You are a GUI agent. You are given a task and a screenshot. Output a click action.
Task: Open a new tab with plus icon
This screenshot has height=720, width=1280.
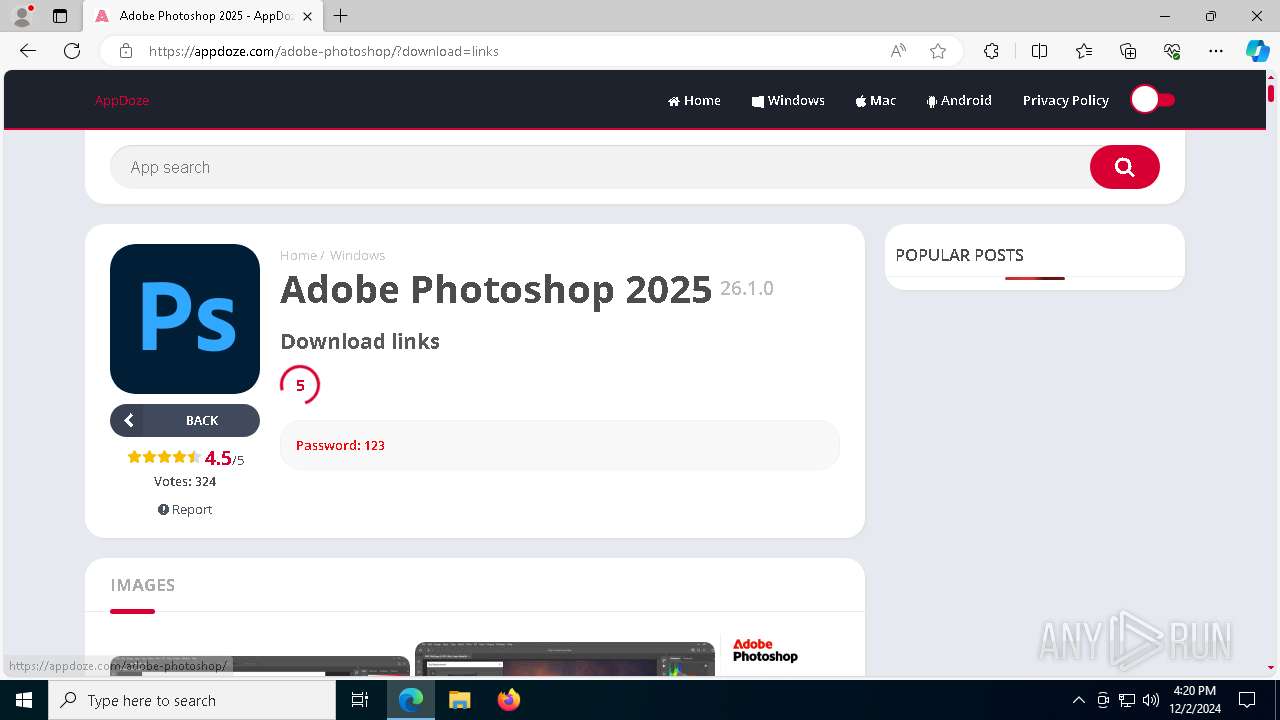[x=341, y=16]
